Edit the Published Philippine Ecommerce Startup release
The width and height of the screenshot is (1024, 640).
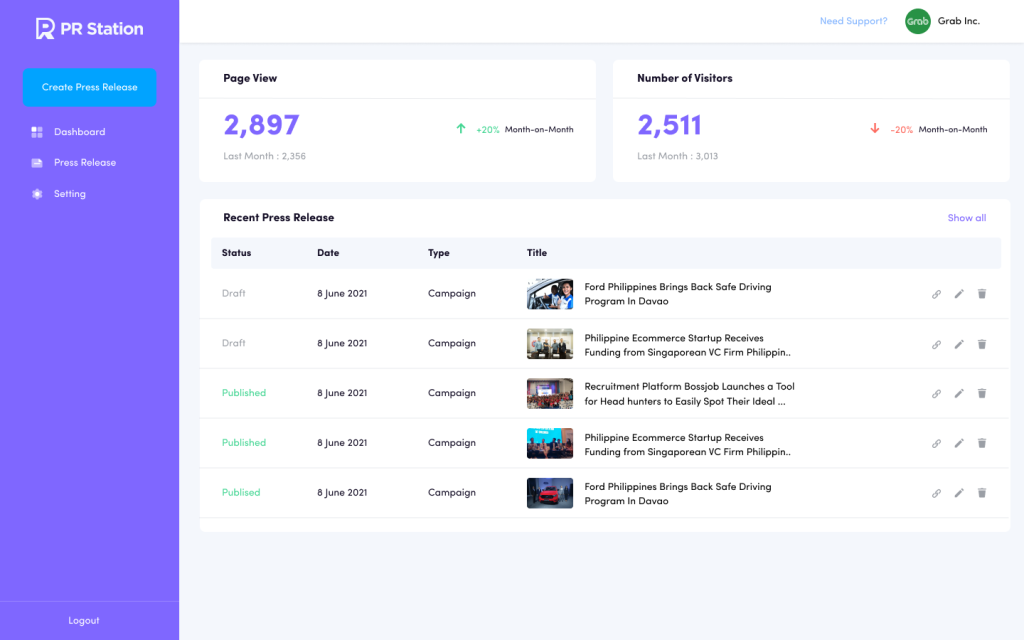[x=959, y=443]
